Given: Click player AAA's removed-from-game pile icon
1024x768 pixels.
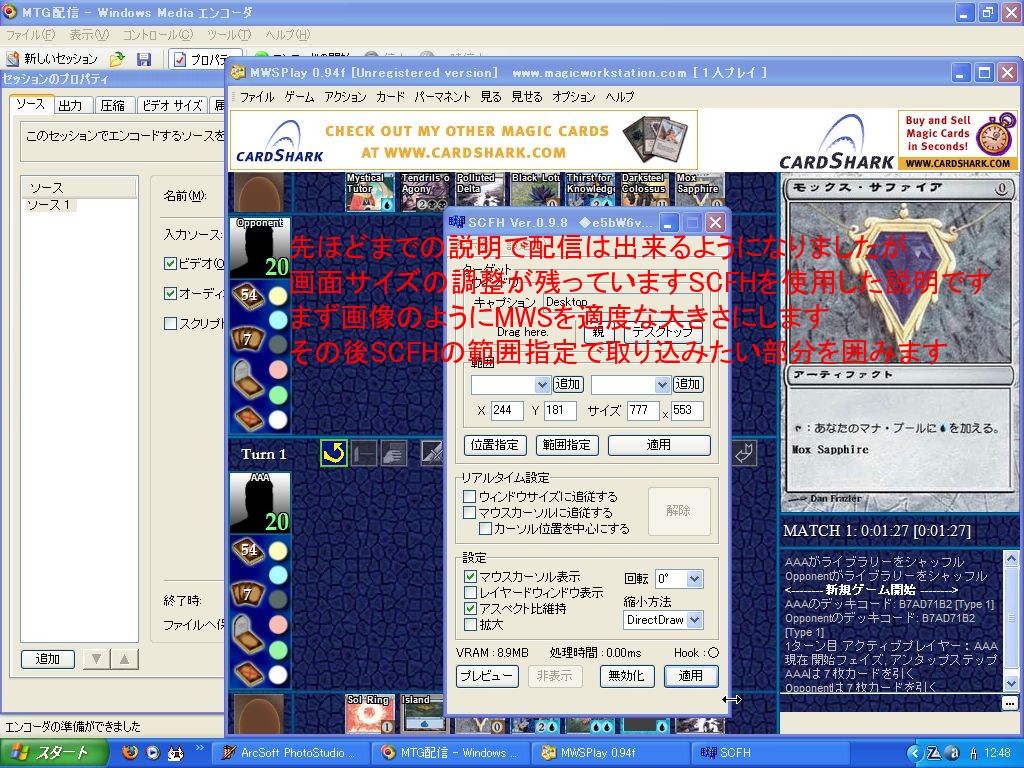Looking at the screenshot, I should (248, 673).
